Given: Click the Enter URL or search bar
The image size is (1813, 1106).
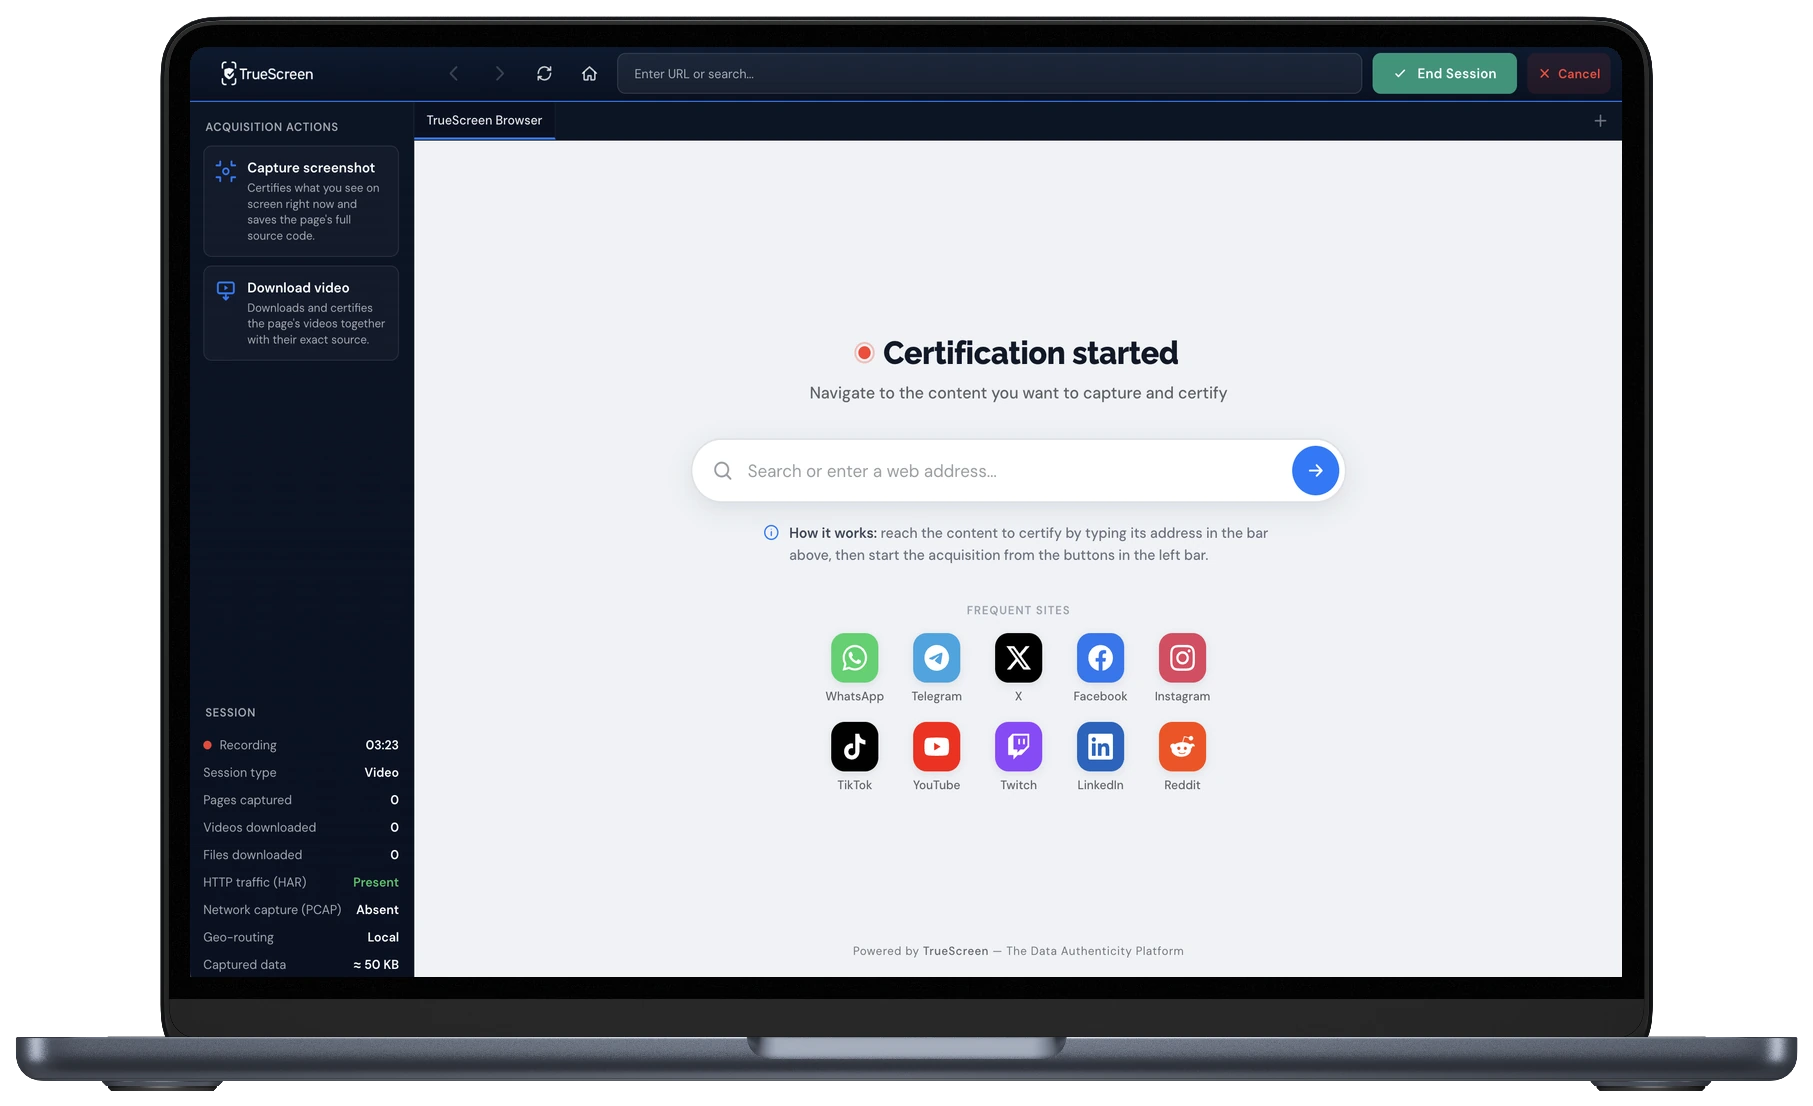Looking at the screenshot, I should coord(989,73).
